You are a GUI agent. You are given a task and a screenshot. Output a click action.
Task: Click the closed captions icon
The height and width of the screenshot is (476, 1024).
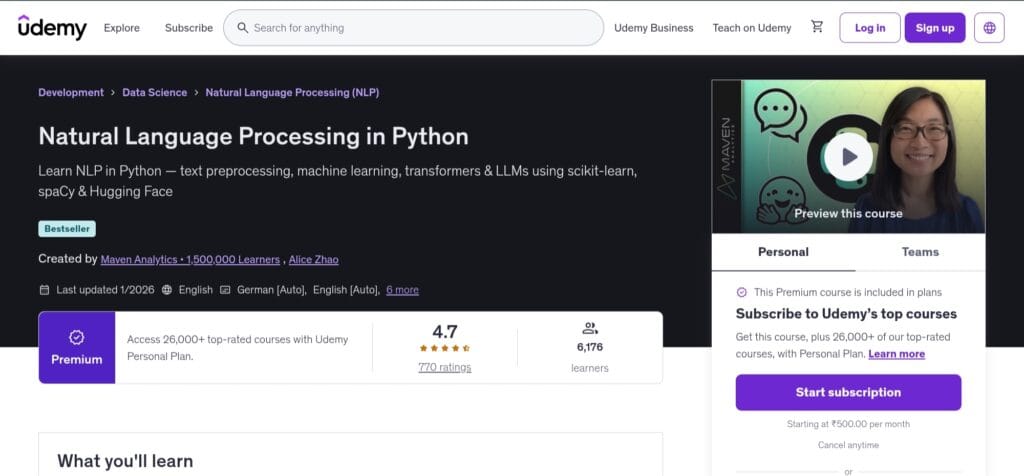tap(225, 290)
